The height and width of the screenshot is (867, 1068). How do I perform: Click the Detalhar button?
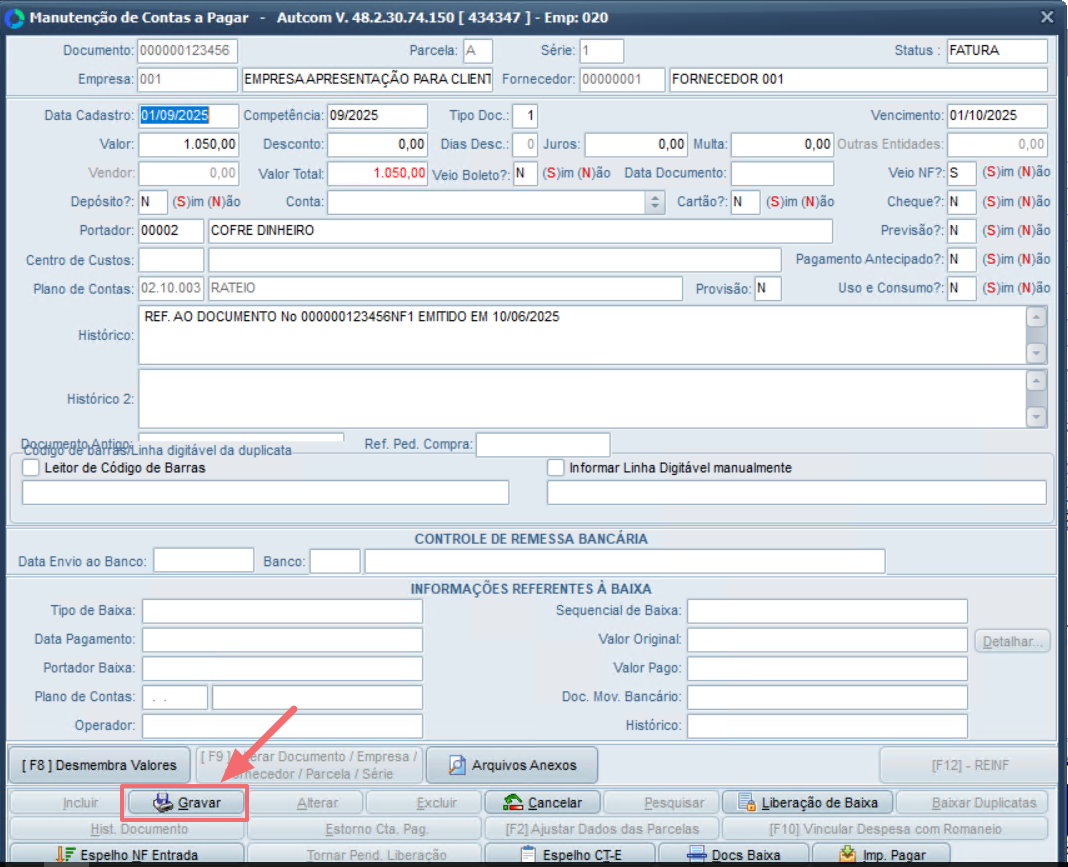pyautogui.click(x=1012, y=642)
